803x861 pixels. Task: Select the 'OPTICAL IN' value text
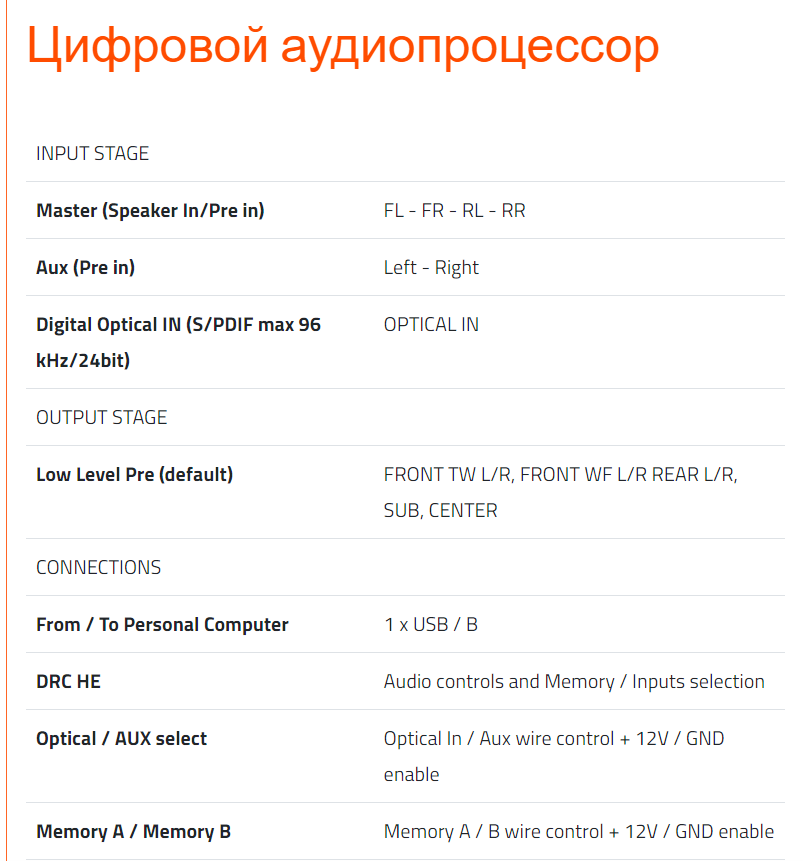tap(431, 324)
